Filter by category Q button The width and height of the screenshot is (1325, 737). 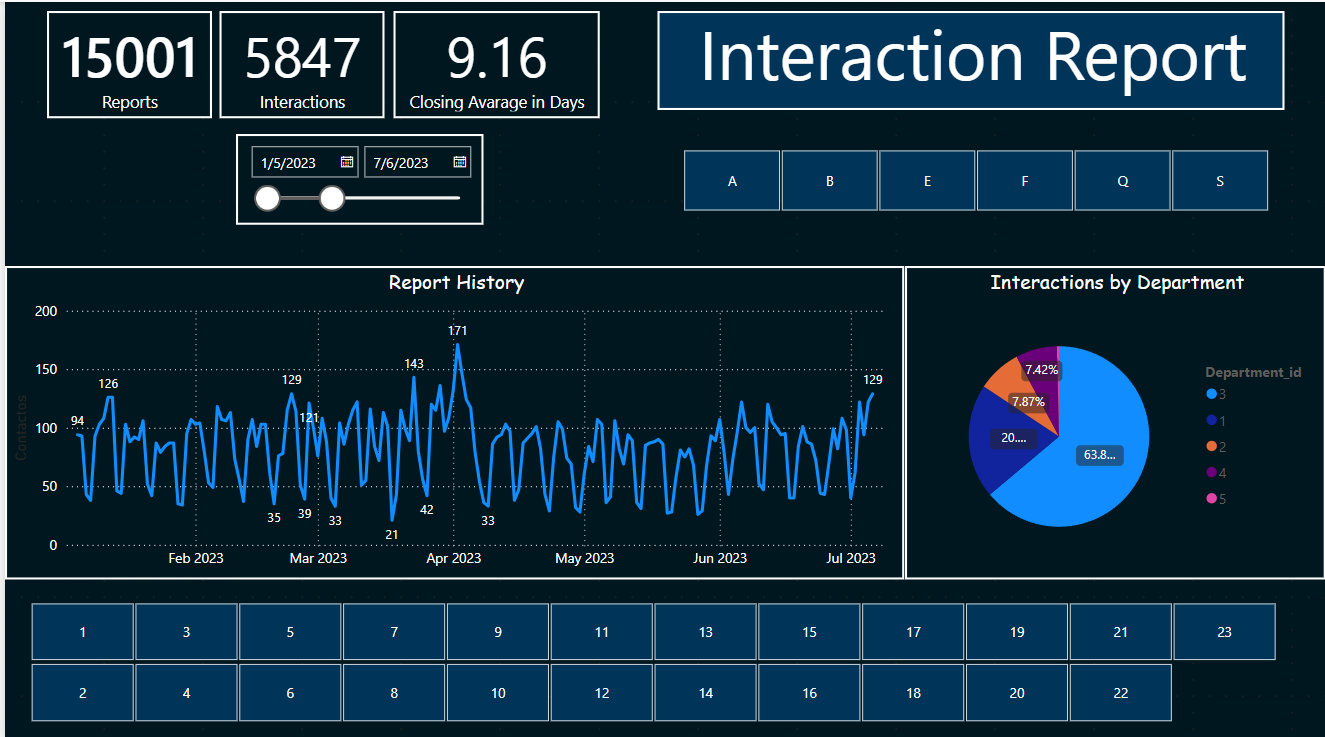coord(1122,181)
